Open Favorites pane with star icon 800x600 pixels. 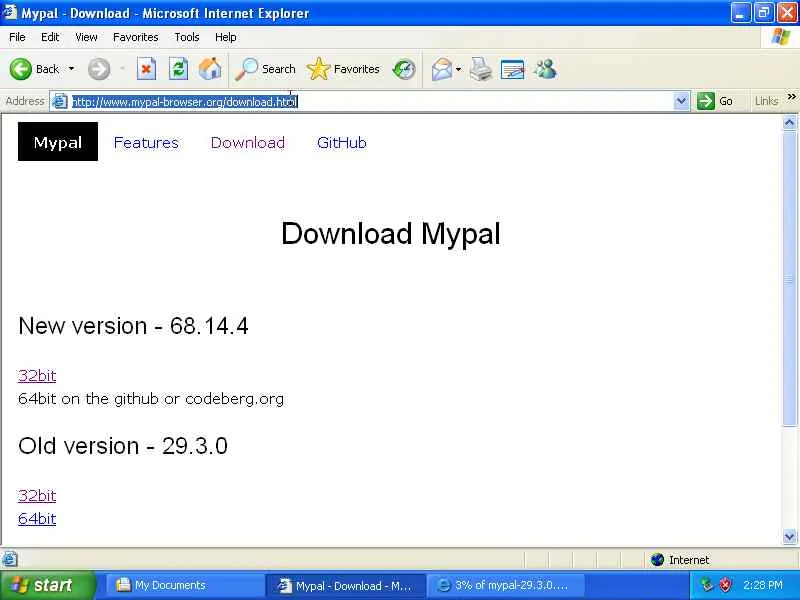point(343,69)
